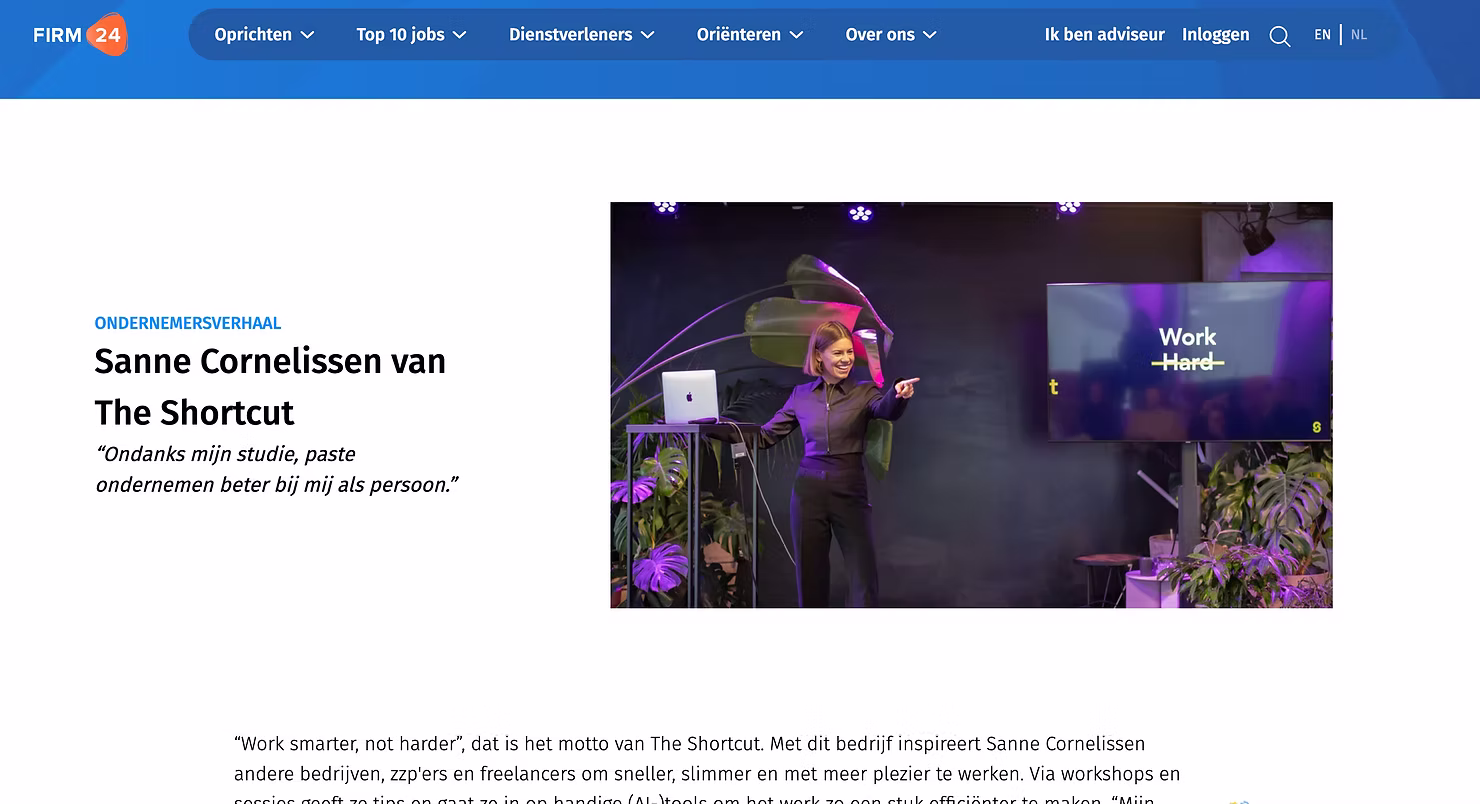The height and width of the screenshot is (804, 1480).
Task: Open the Over ons menu
Action: click(891, 35)
